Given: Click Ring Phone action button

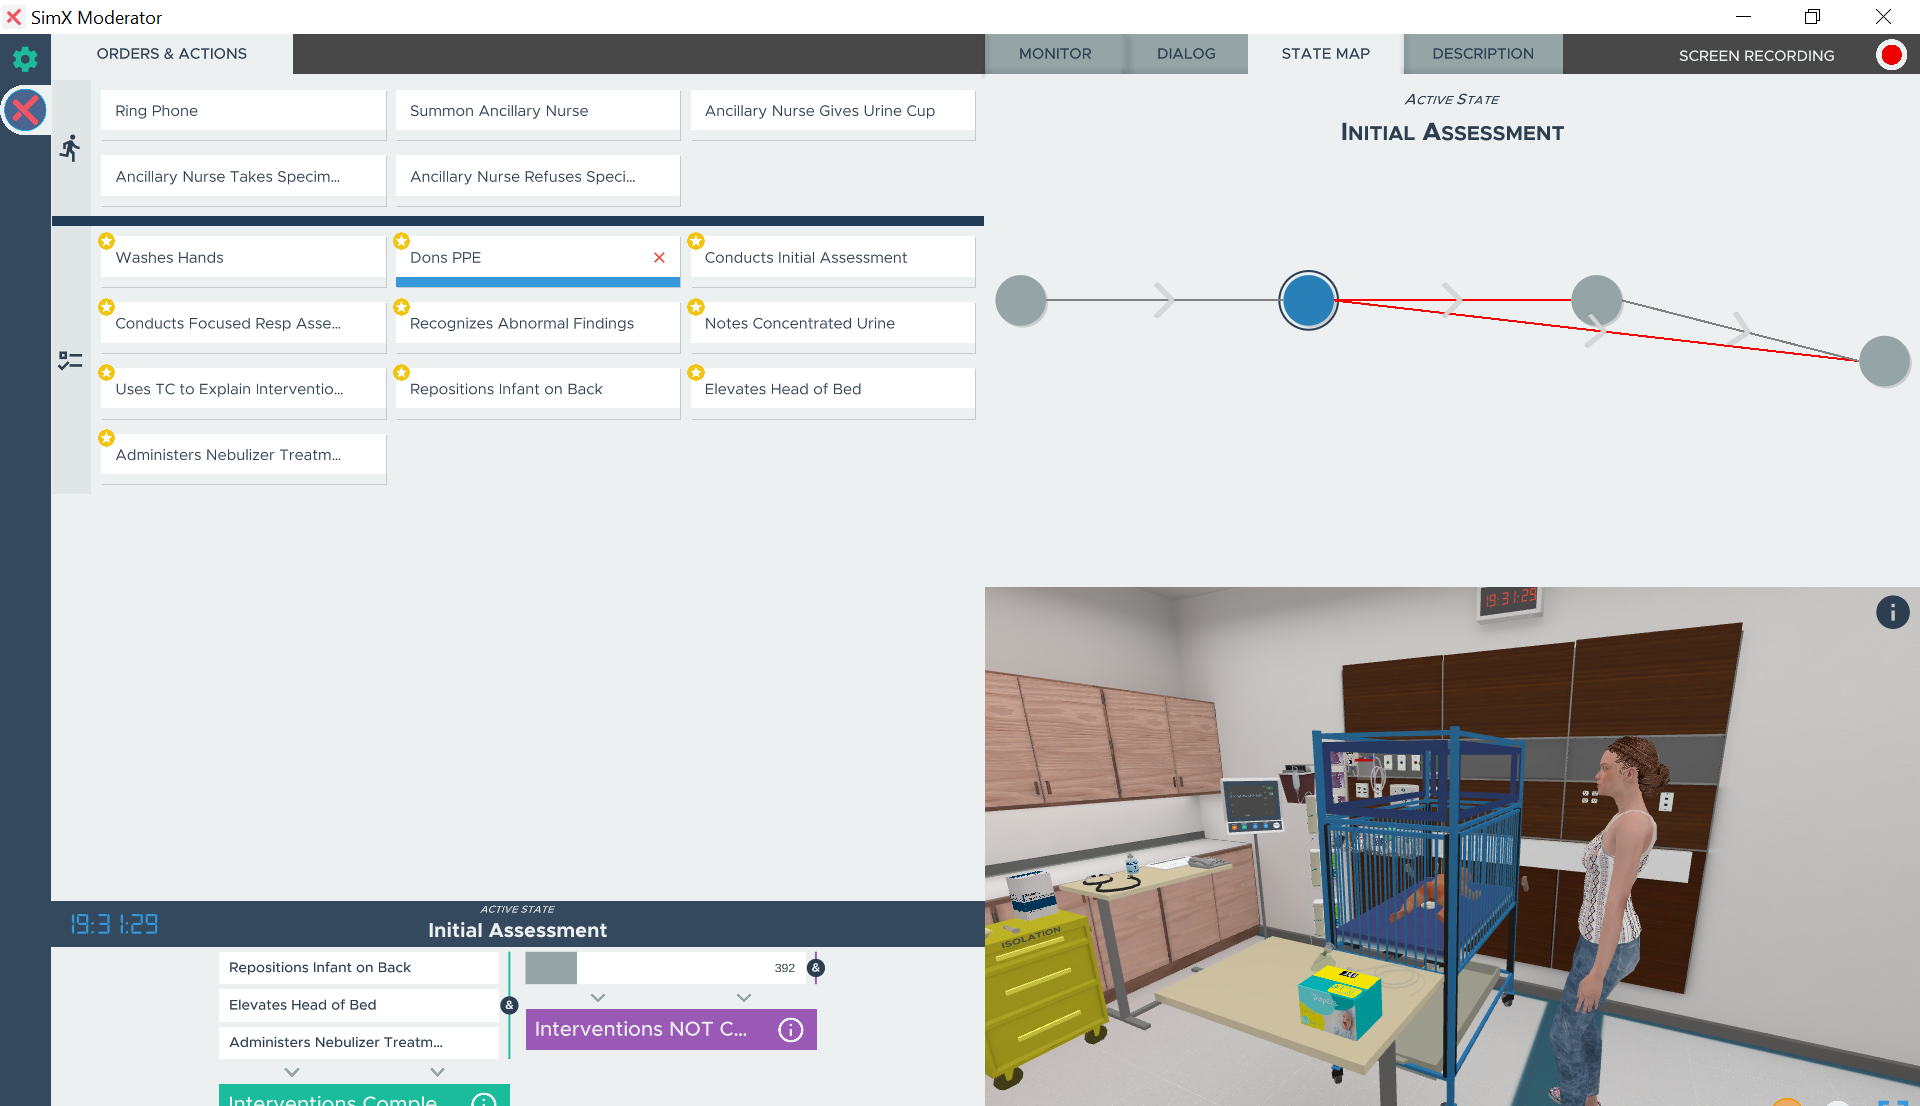Looking at the screenshot, I should pos(243,111).
